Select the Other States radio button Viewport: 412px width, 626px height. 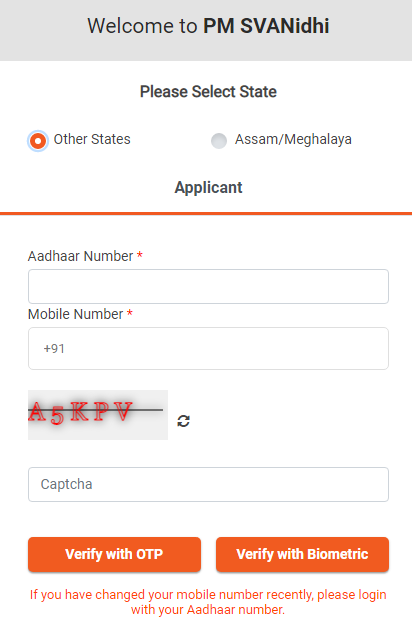point(38,141)
